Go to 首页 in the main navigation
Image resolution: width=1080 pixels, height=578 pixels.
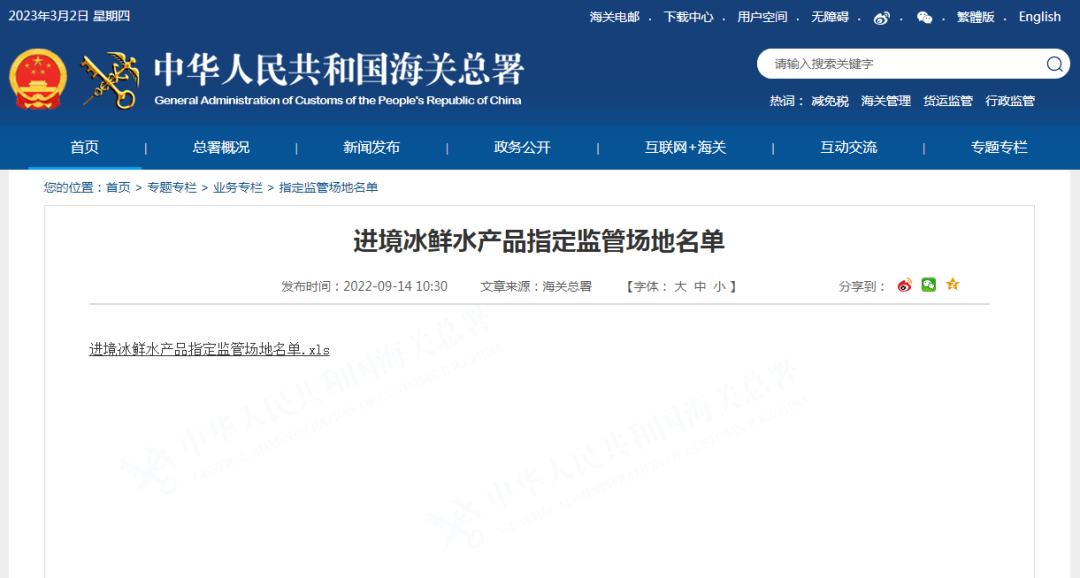click(x=84, y=146)
